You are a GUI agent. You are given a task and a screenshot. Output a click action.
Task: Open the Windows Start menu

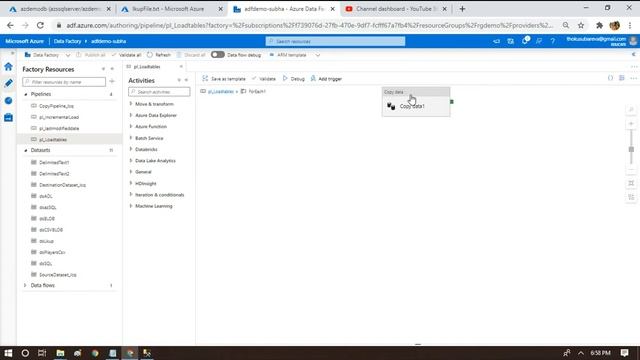(8, 353)
